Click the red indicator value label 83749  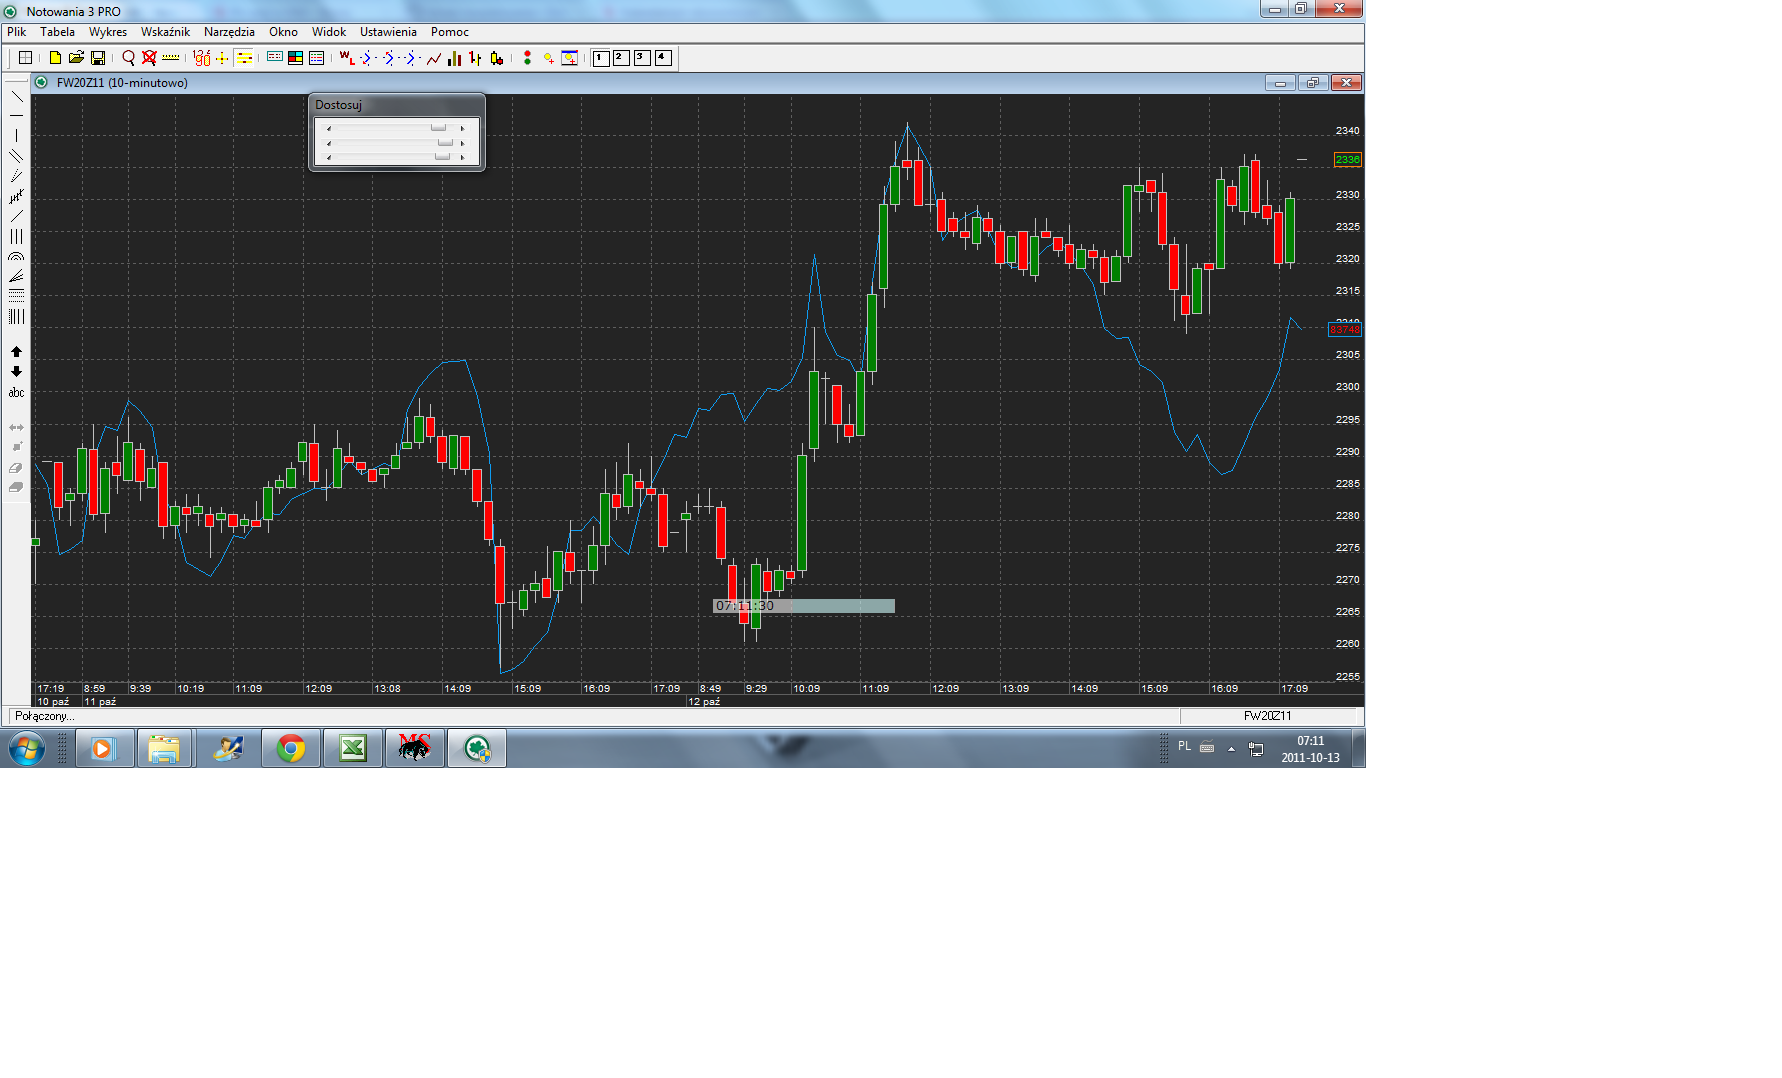click(x=1345, y=330)
